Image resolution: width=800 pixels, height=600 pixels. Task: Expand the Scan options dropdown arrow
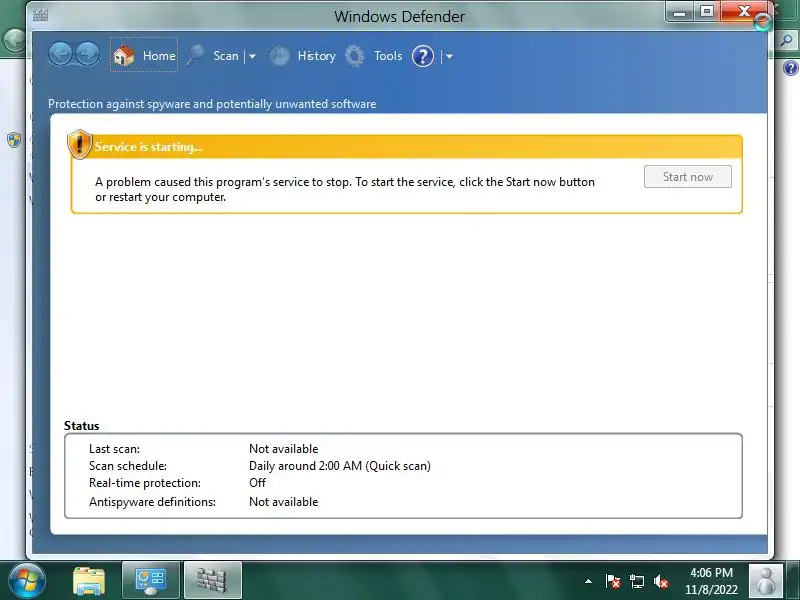click(252, 56)
